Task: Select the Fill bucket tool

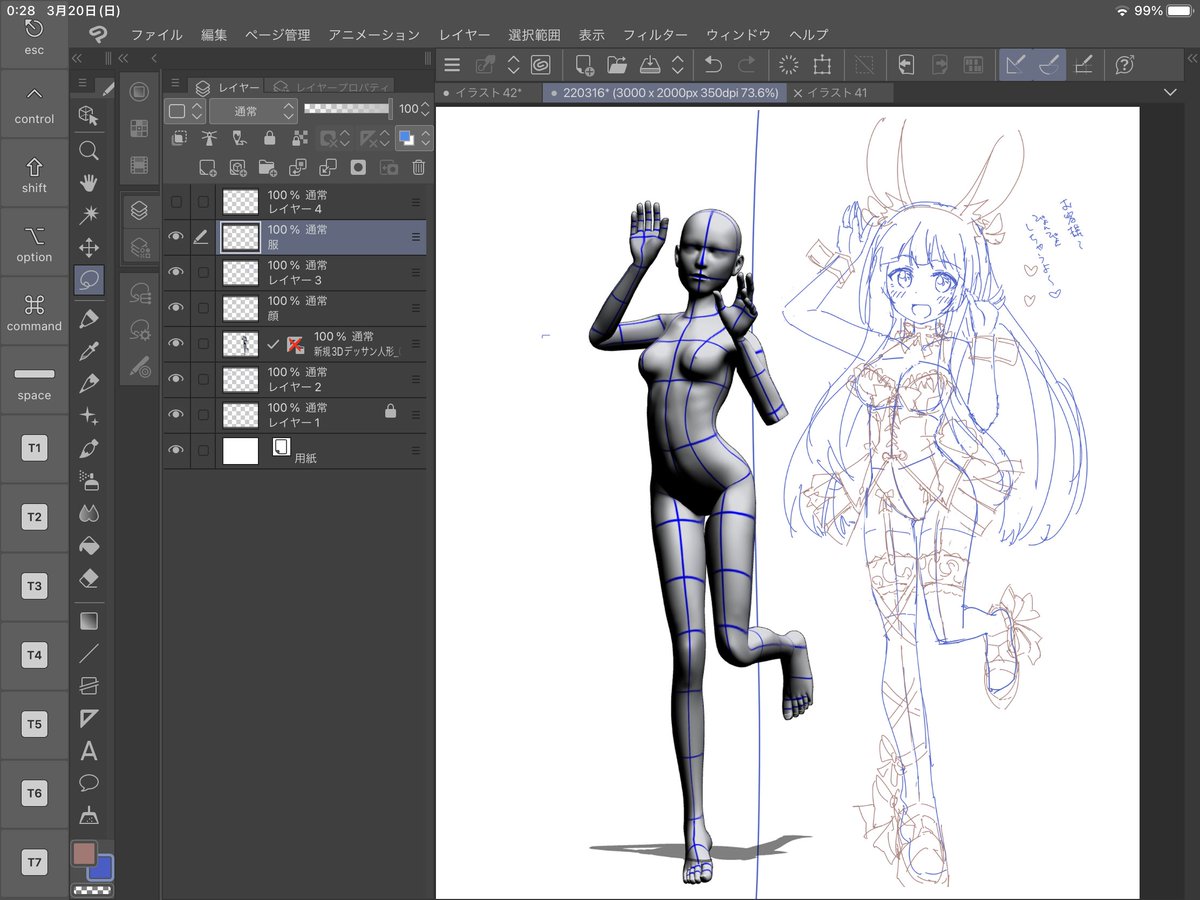Action: [89, 546]
